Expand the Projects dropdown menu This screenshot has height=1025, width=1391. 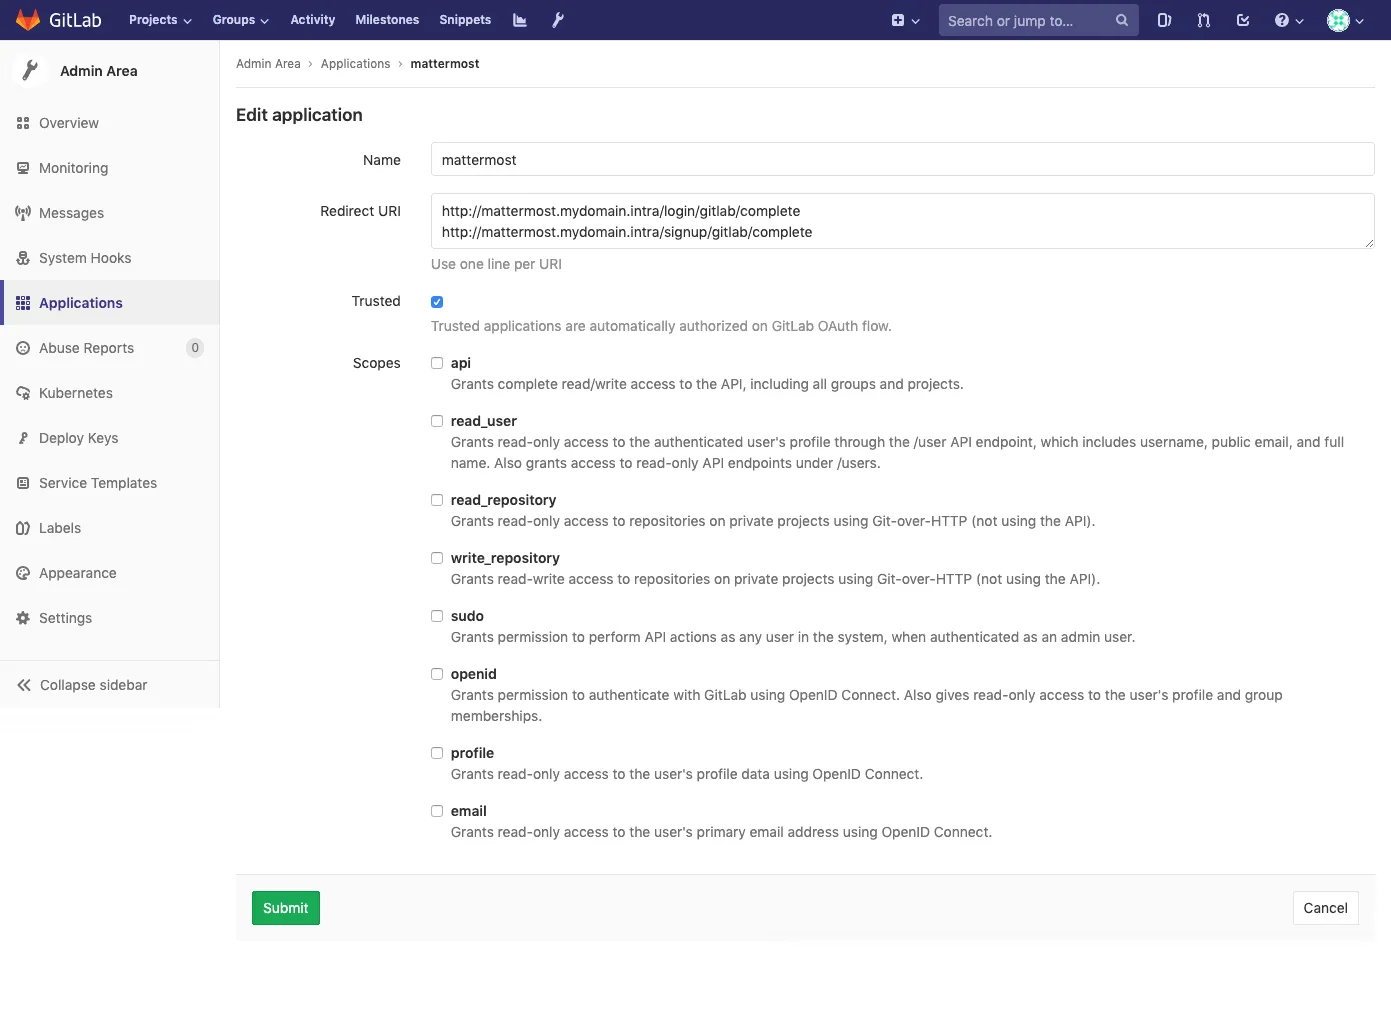(x=159, y=20)
